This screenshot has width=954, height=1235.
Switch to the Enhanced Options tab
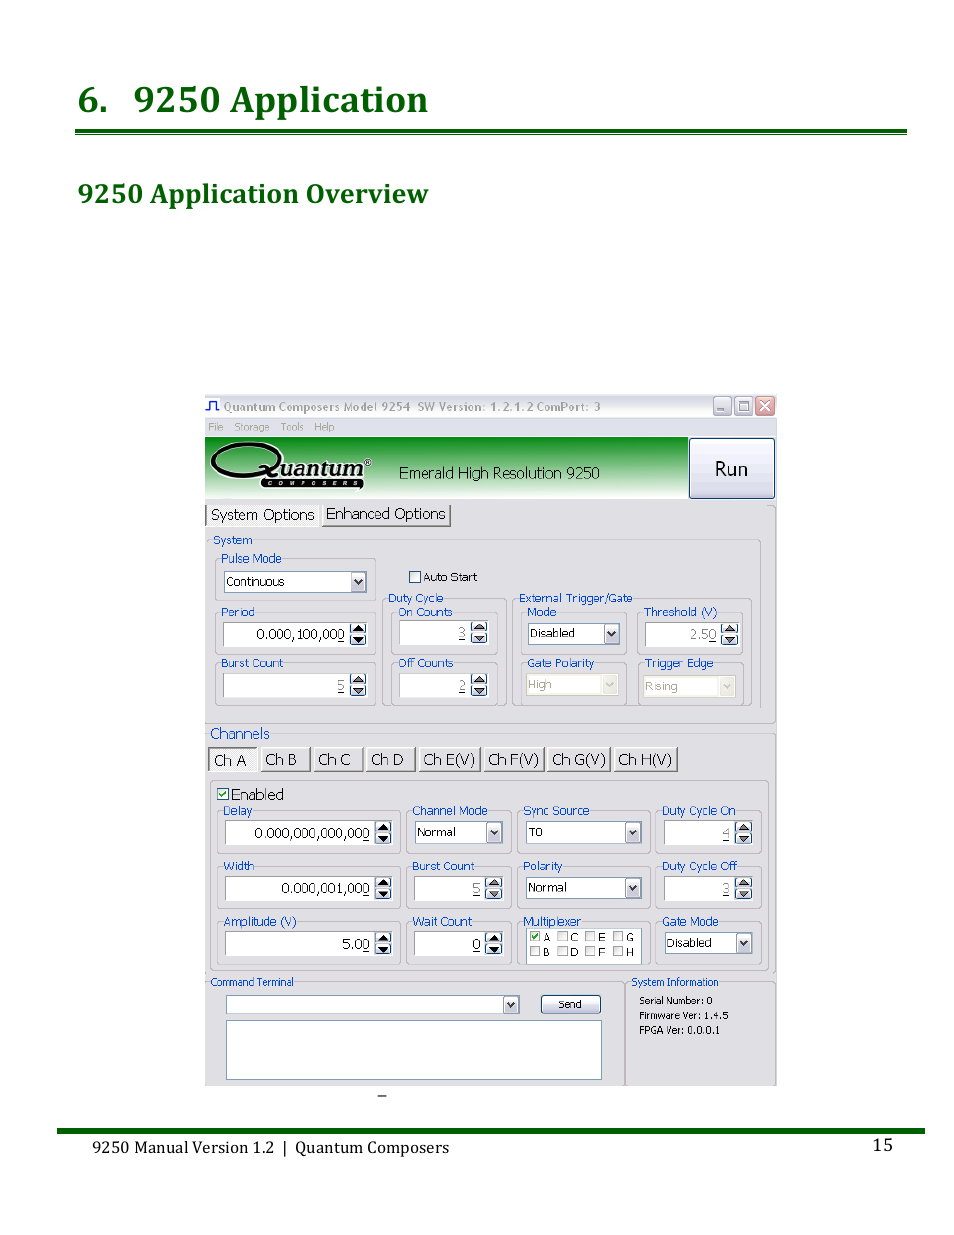click(386, 514)
